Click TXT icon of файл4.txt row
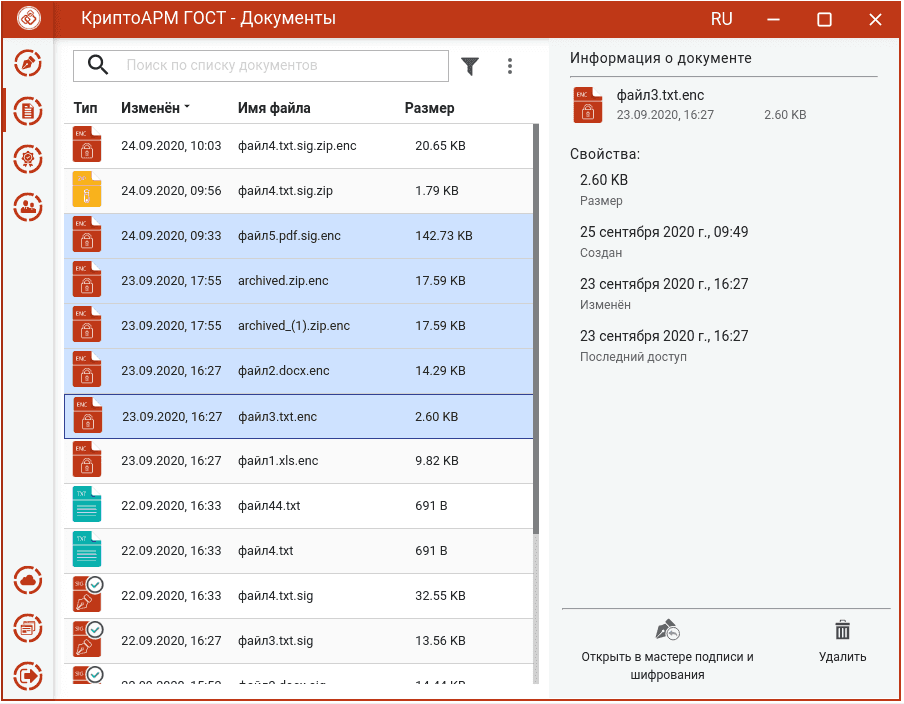 pos(87,549)
